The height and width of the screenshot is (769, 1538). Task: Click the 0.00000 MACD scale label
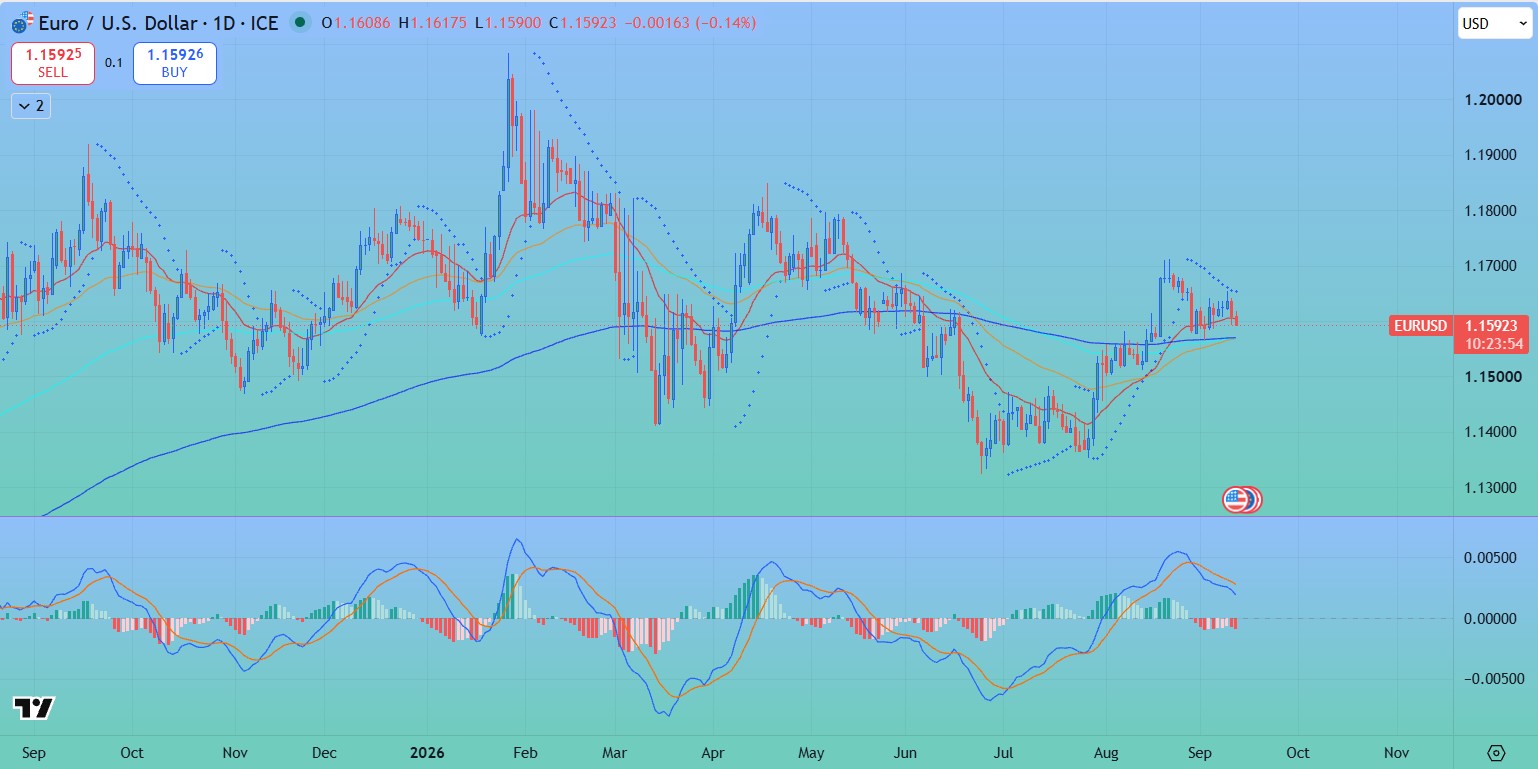point(1493,618)
